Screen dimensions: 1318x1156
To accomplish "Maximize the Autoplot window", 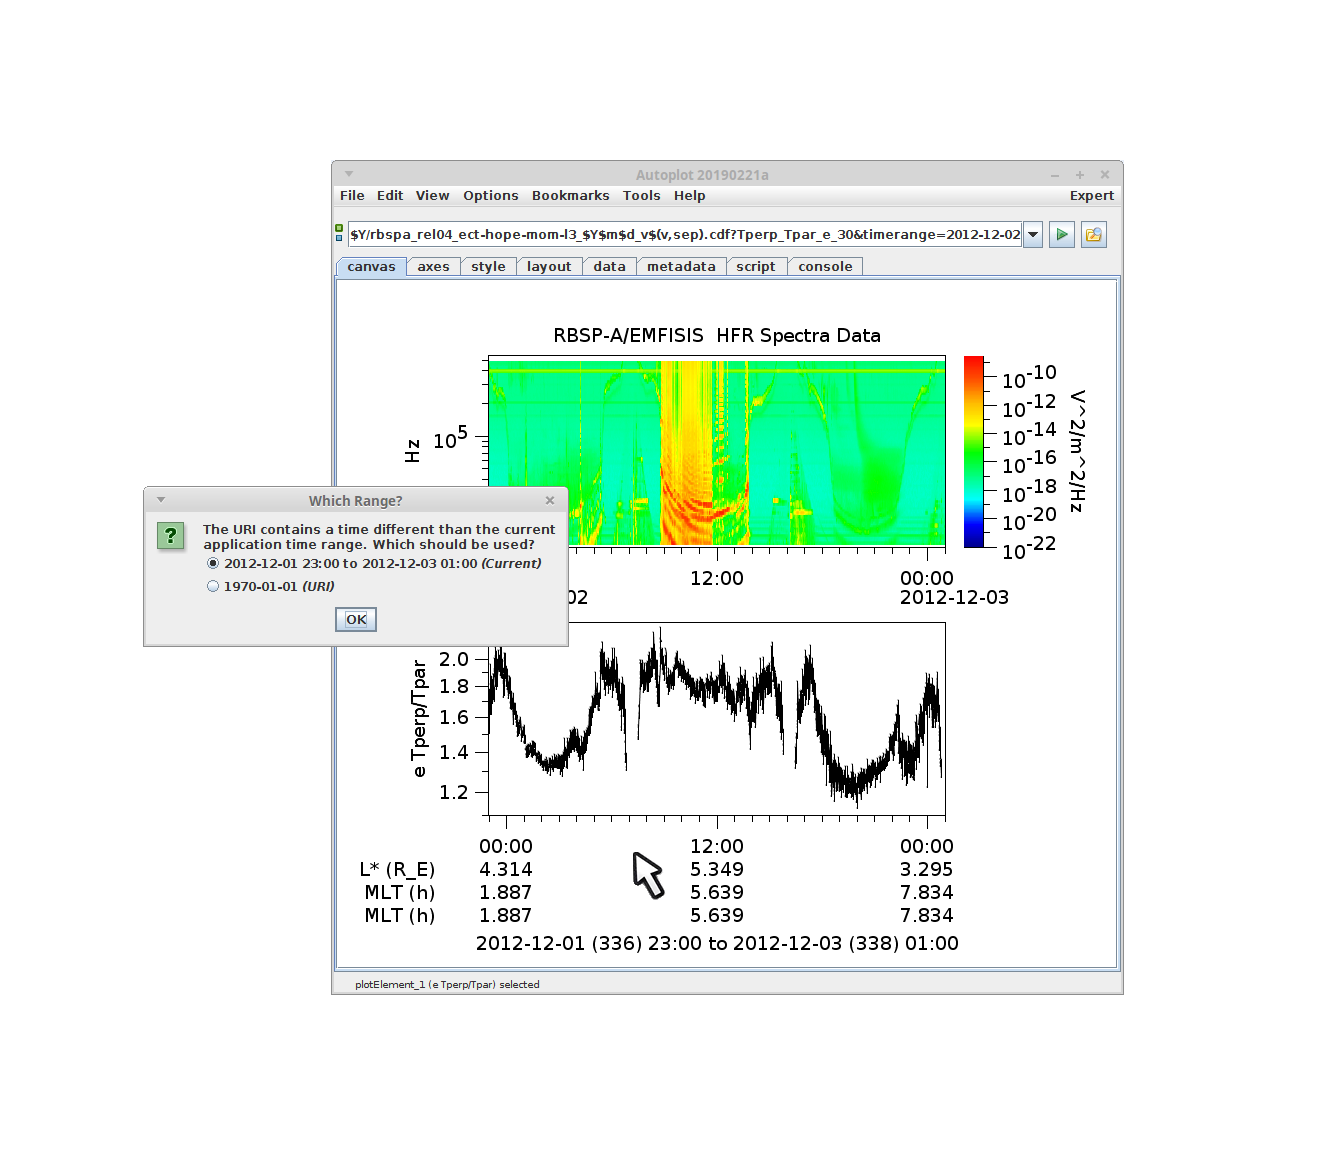I will (1080, 174).
